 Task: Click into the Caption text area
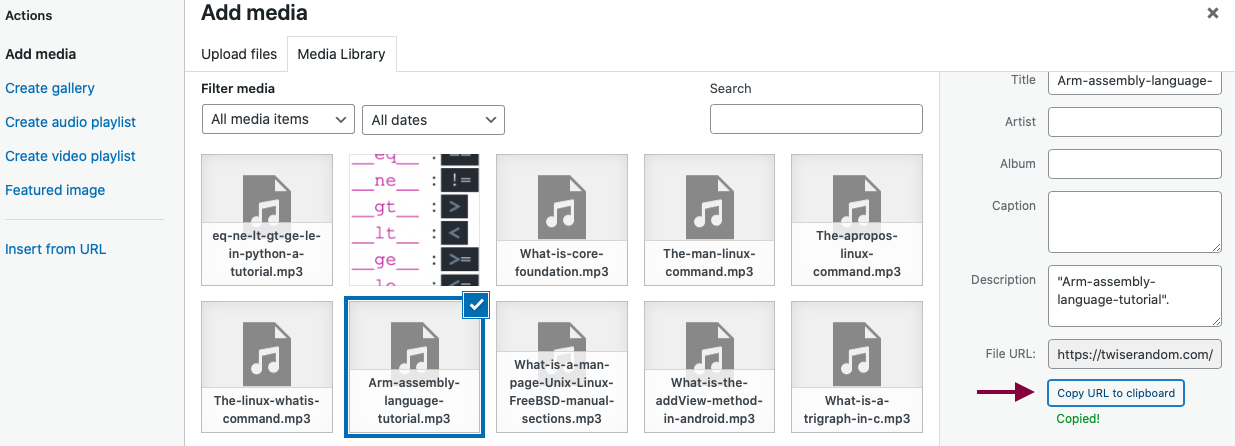tap(1135, 222)
